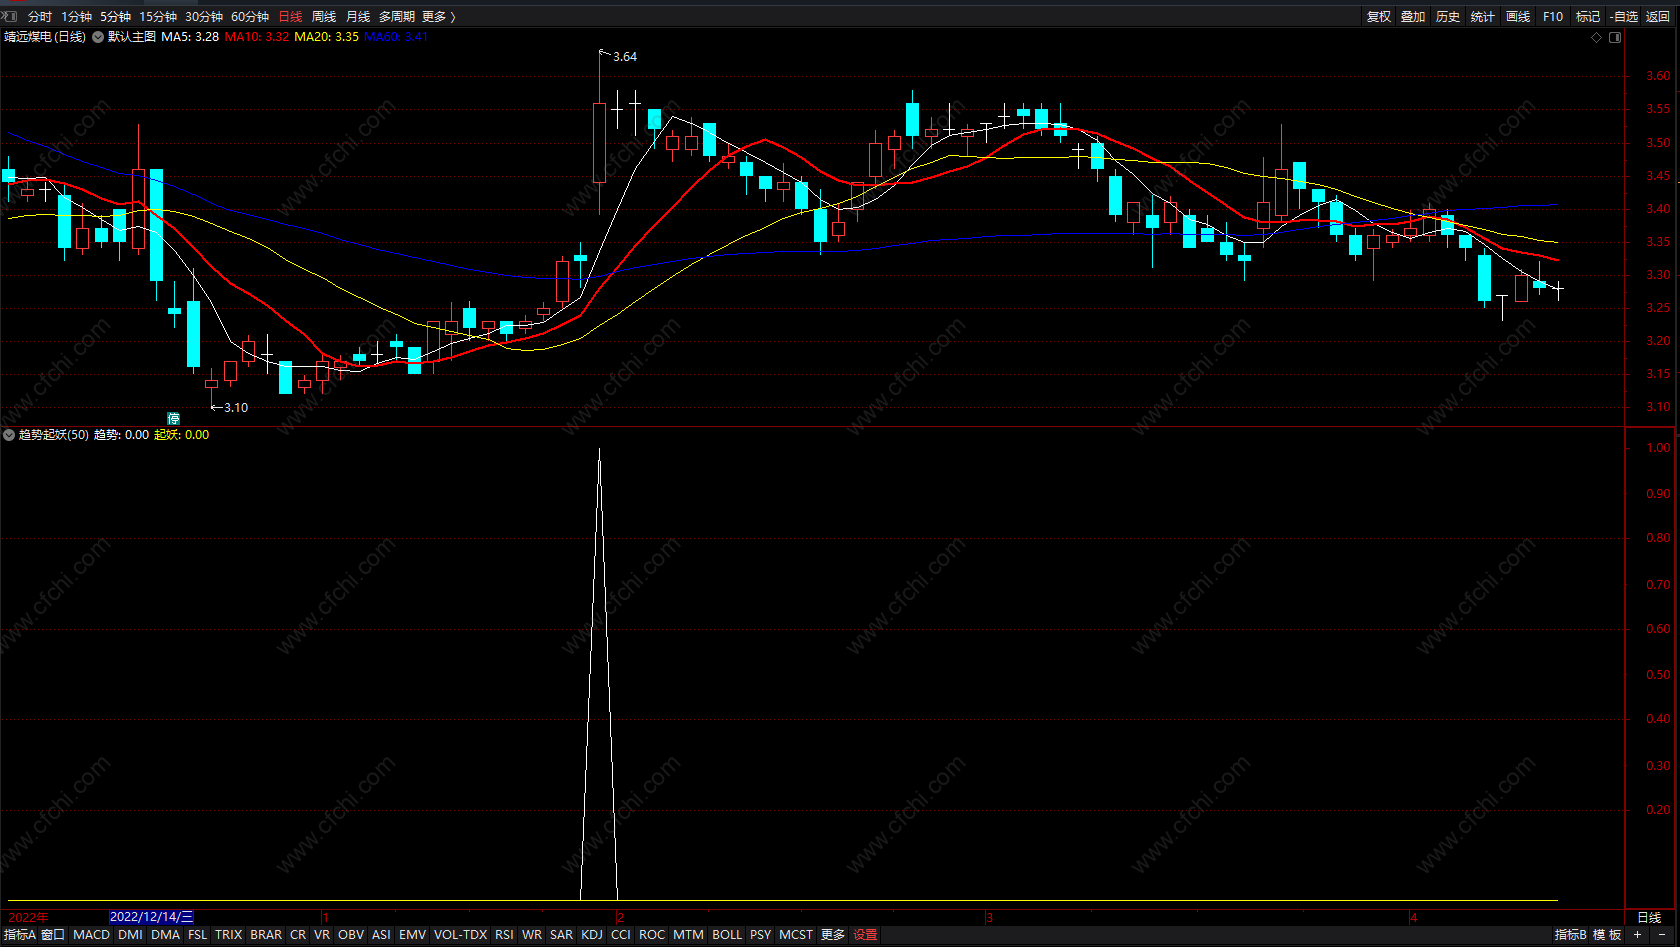Click the diamond icon above the price axis
Image resolution: width=1680 pixels, height=947 pixels.
click(x=1596, y=37)
